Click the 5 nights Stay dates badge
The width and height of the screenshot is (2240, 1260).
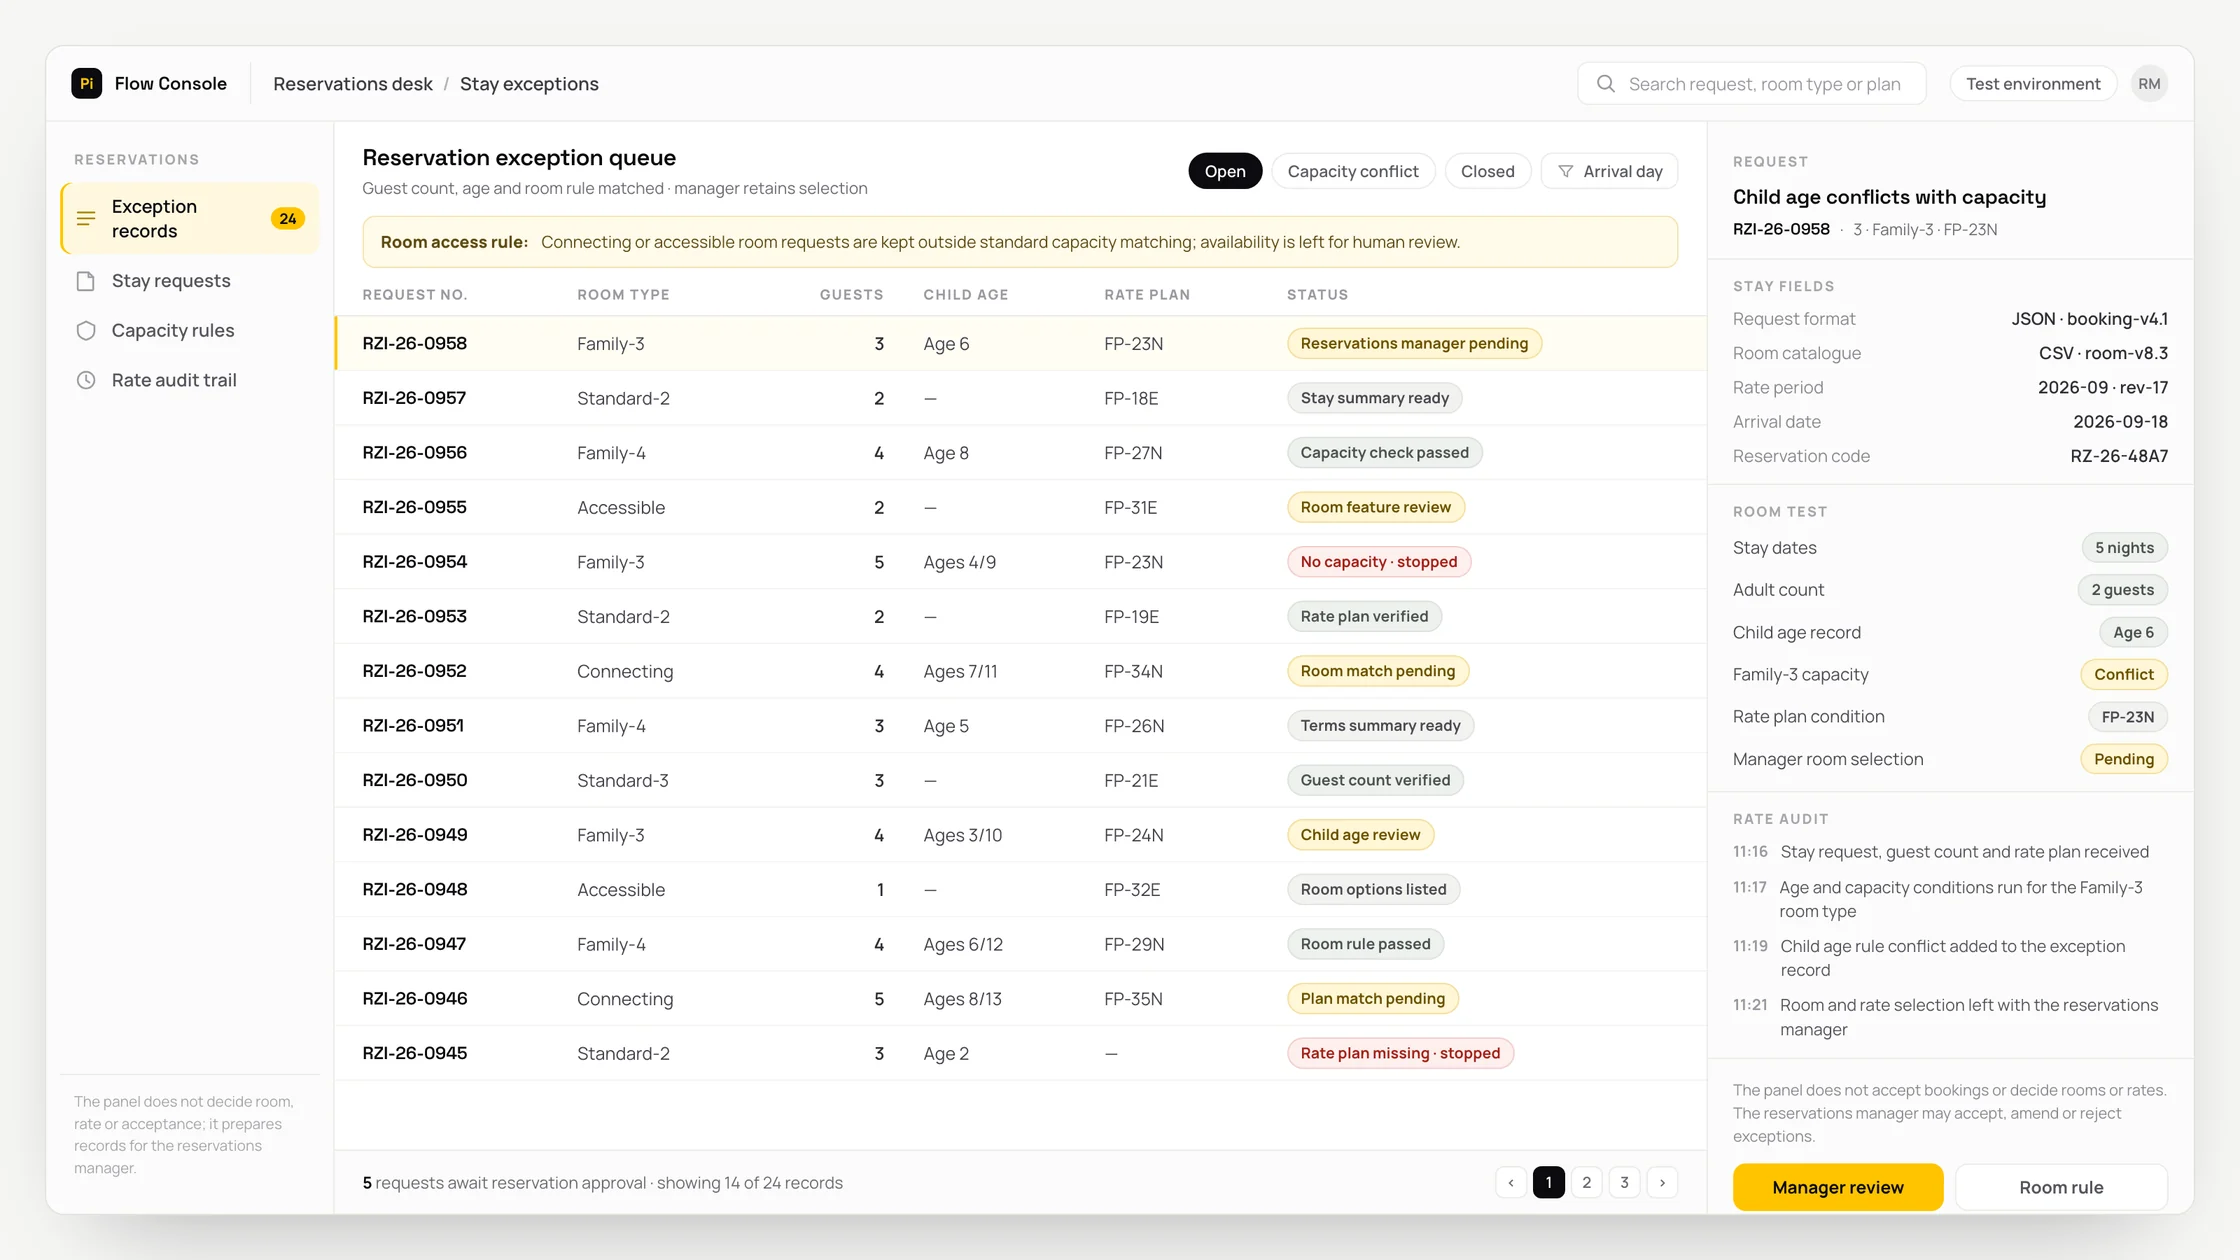coord(2124,548)
